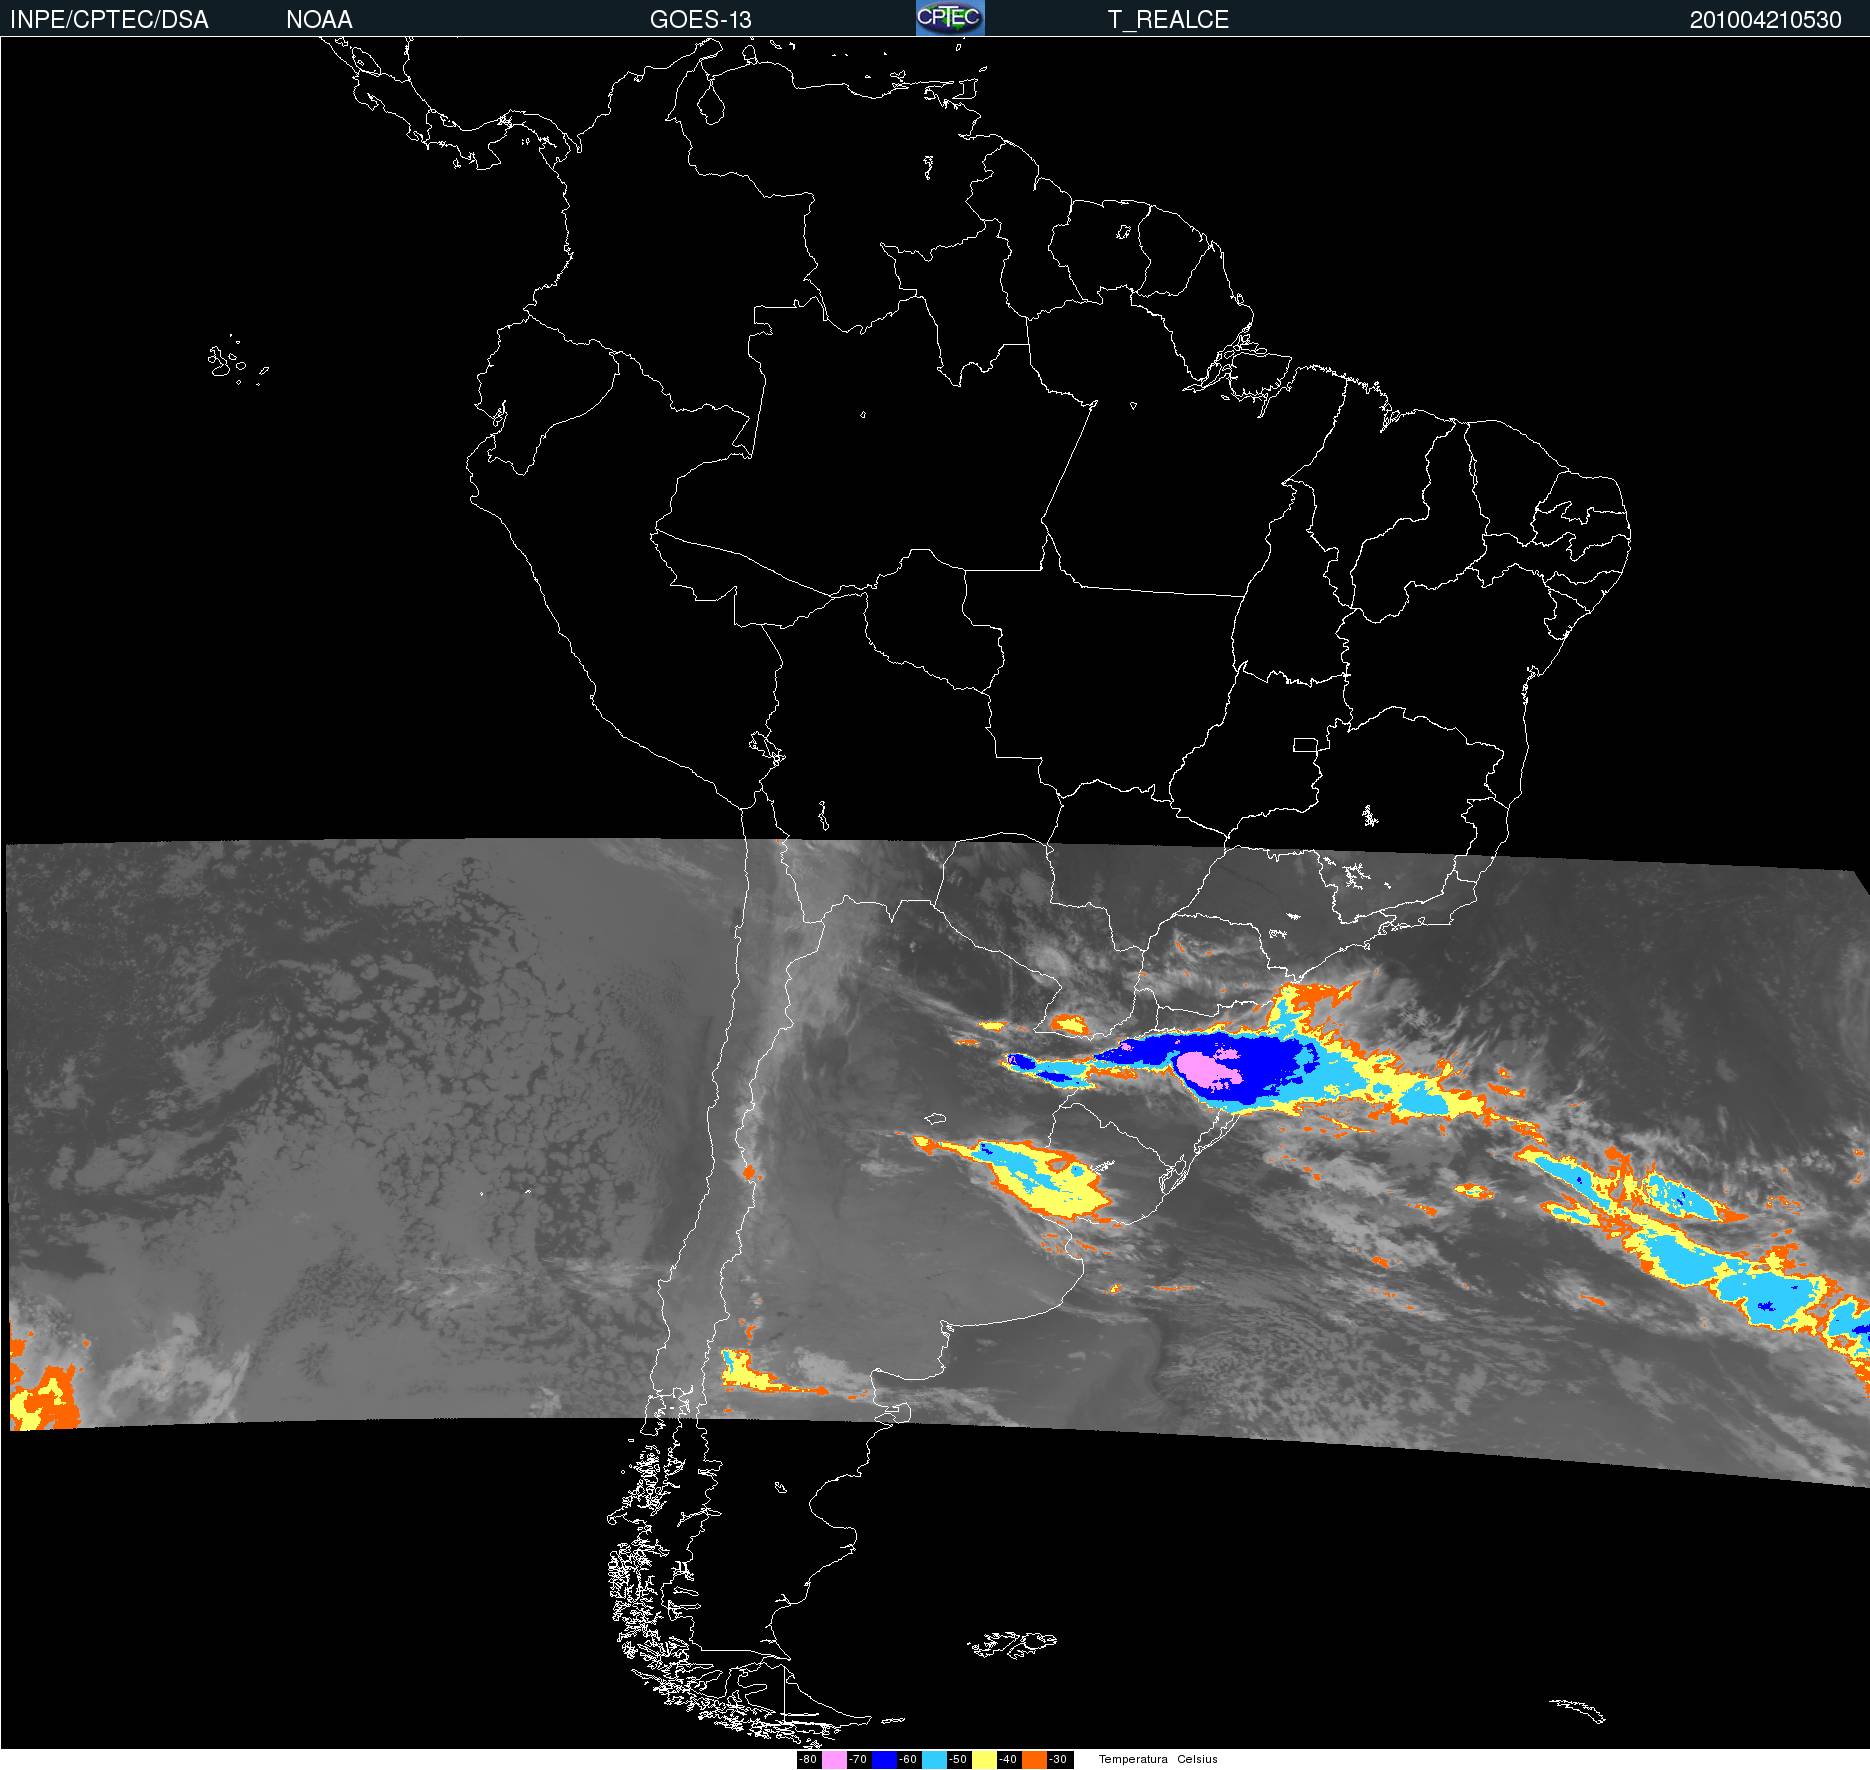Click the yellow legend color swatch

pyautogui.click(x=984, y=1760)
